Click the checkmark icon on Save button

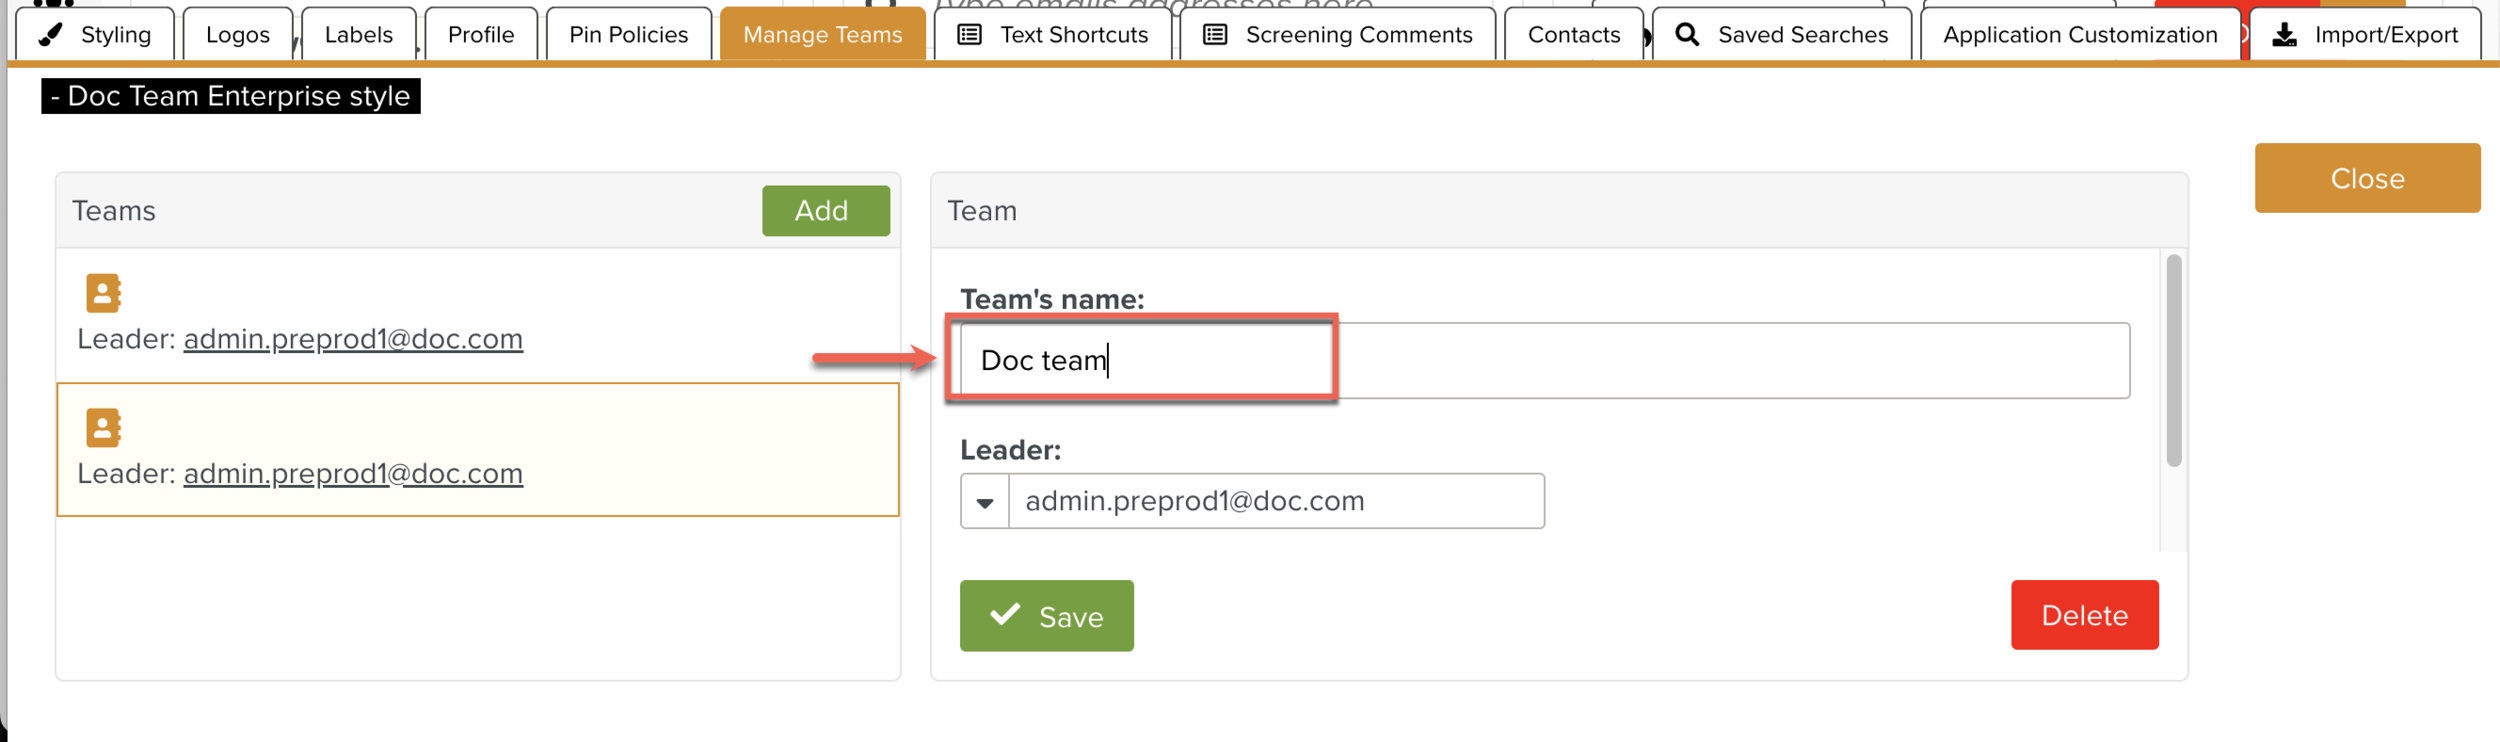coord(1005,614)
